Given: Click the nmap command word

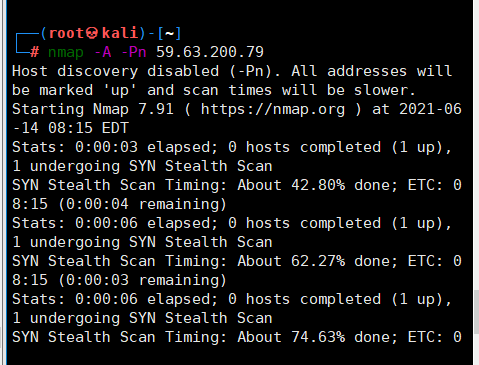Looking at the screenshot, I should click(66, 53).
